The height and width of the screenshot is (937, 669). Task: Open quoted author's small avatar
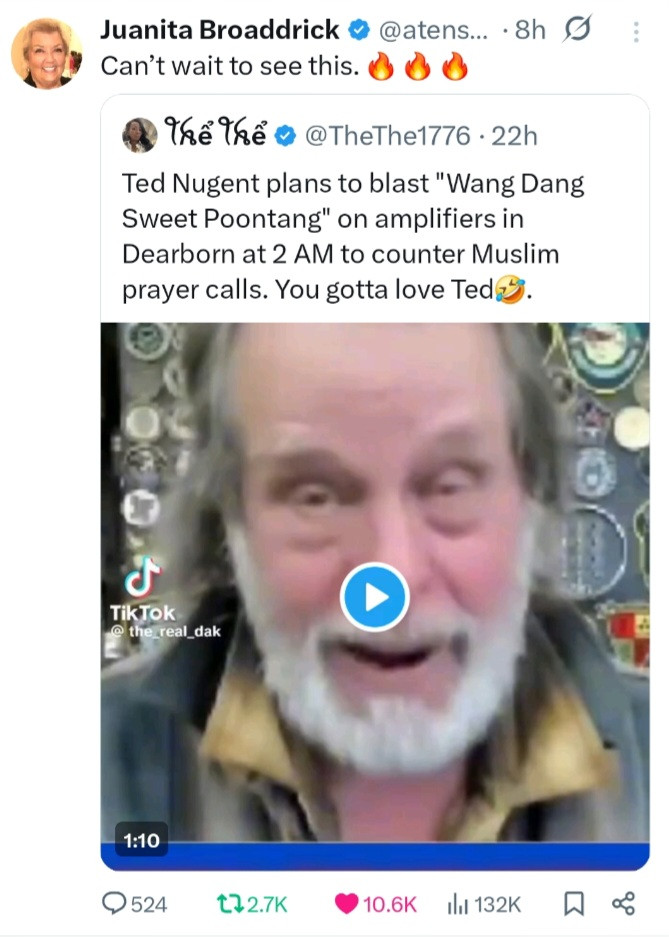pos(140,135)
